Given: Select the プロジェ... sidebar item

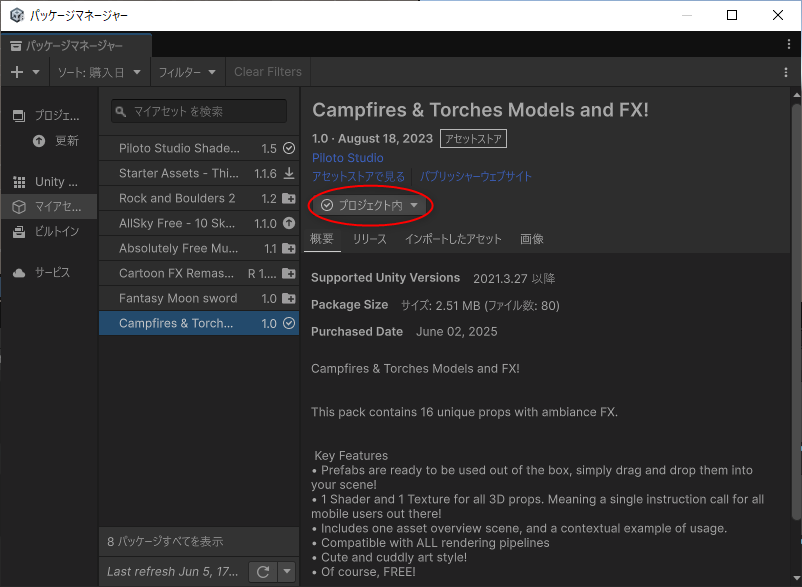Looking at the screenshot, I should click(x=49, y=116).
